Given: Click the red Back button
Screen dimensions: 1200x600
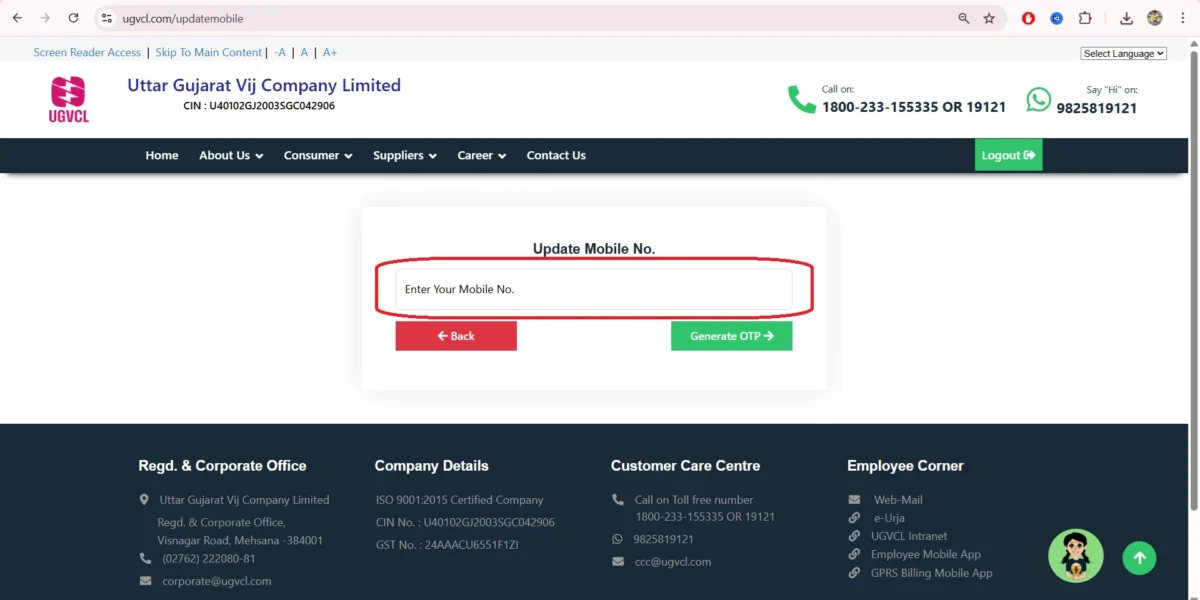Looking at the screenshot, I should tap(456, 335).
